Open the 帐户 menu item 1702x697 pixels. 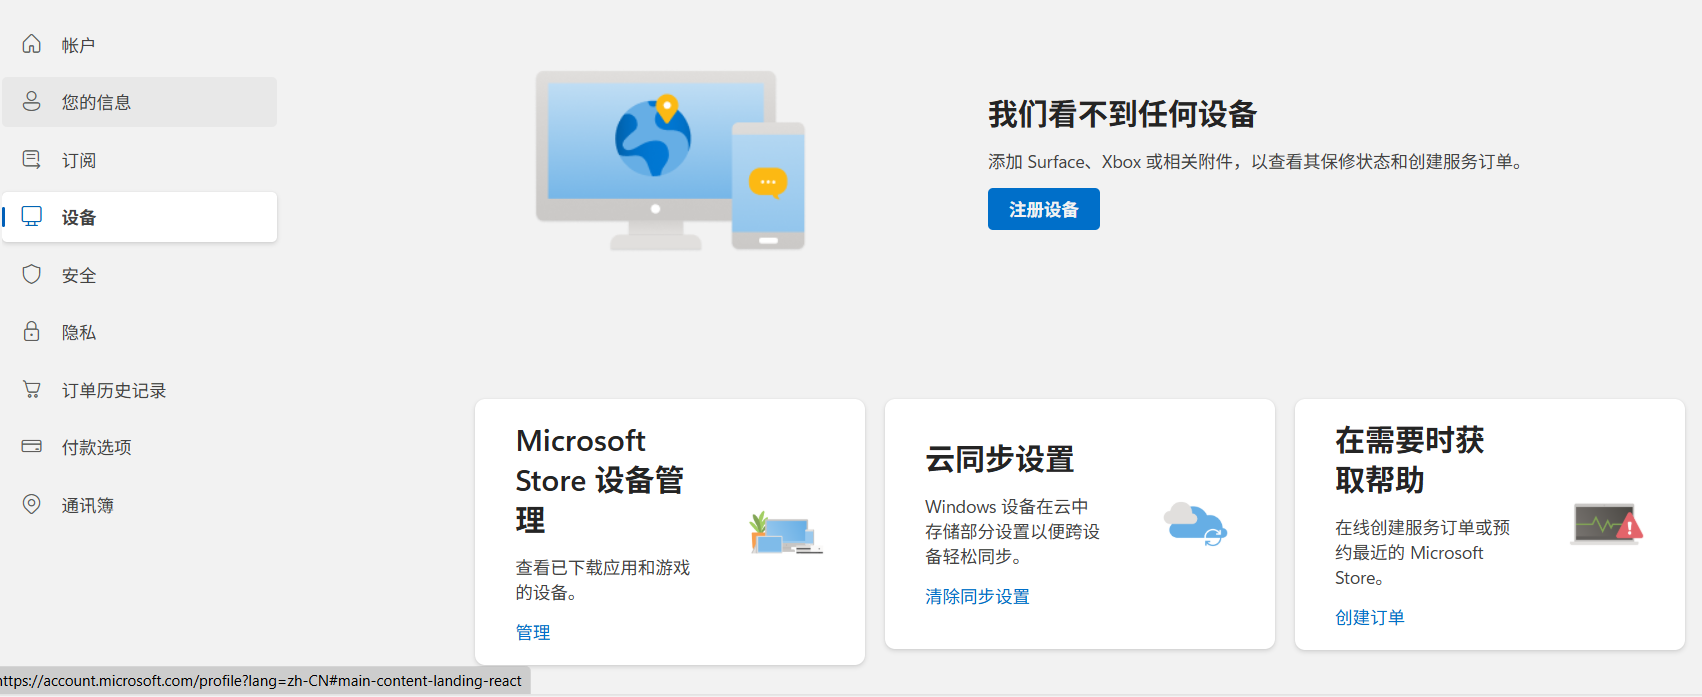tap(140, 45)
